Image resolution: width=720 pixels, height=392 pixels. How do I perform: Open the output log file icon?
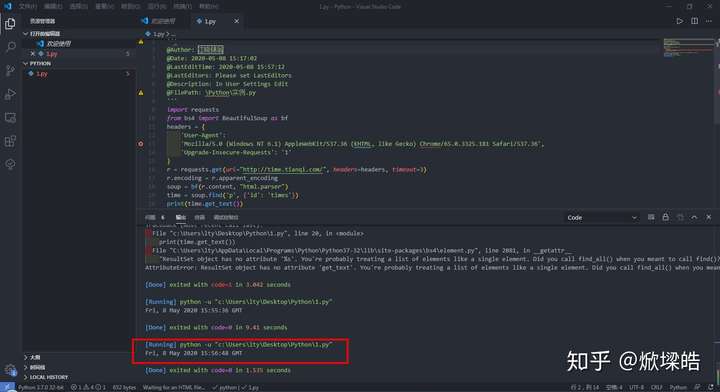click(x=680, y=217)
